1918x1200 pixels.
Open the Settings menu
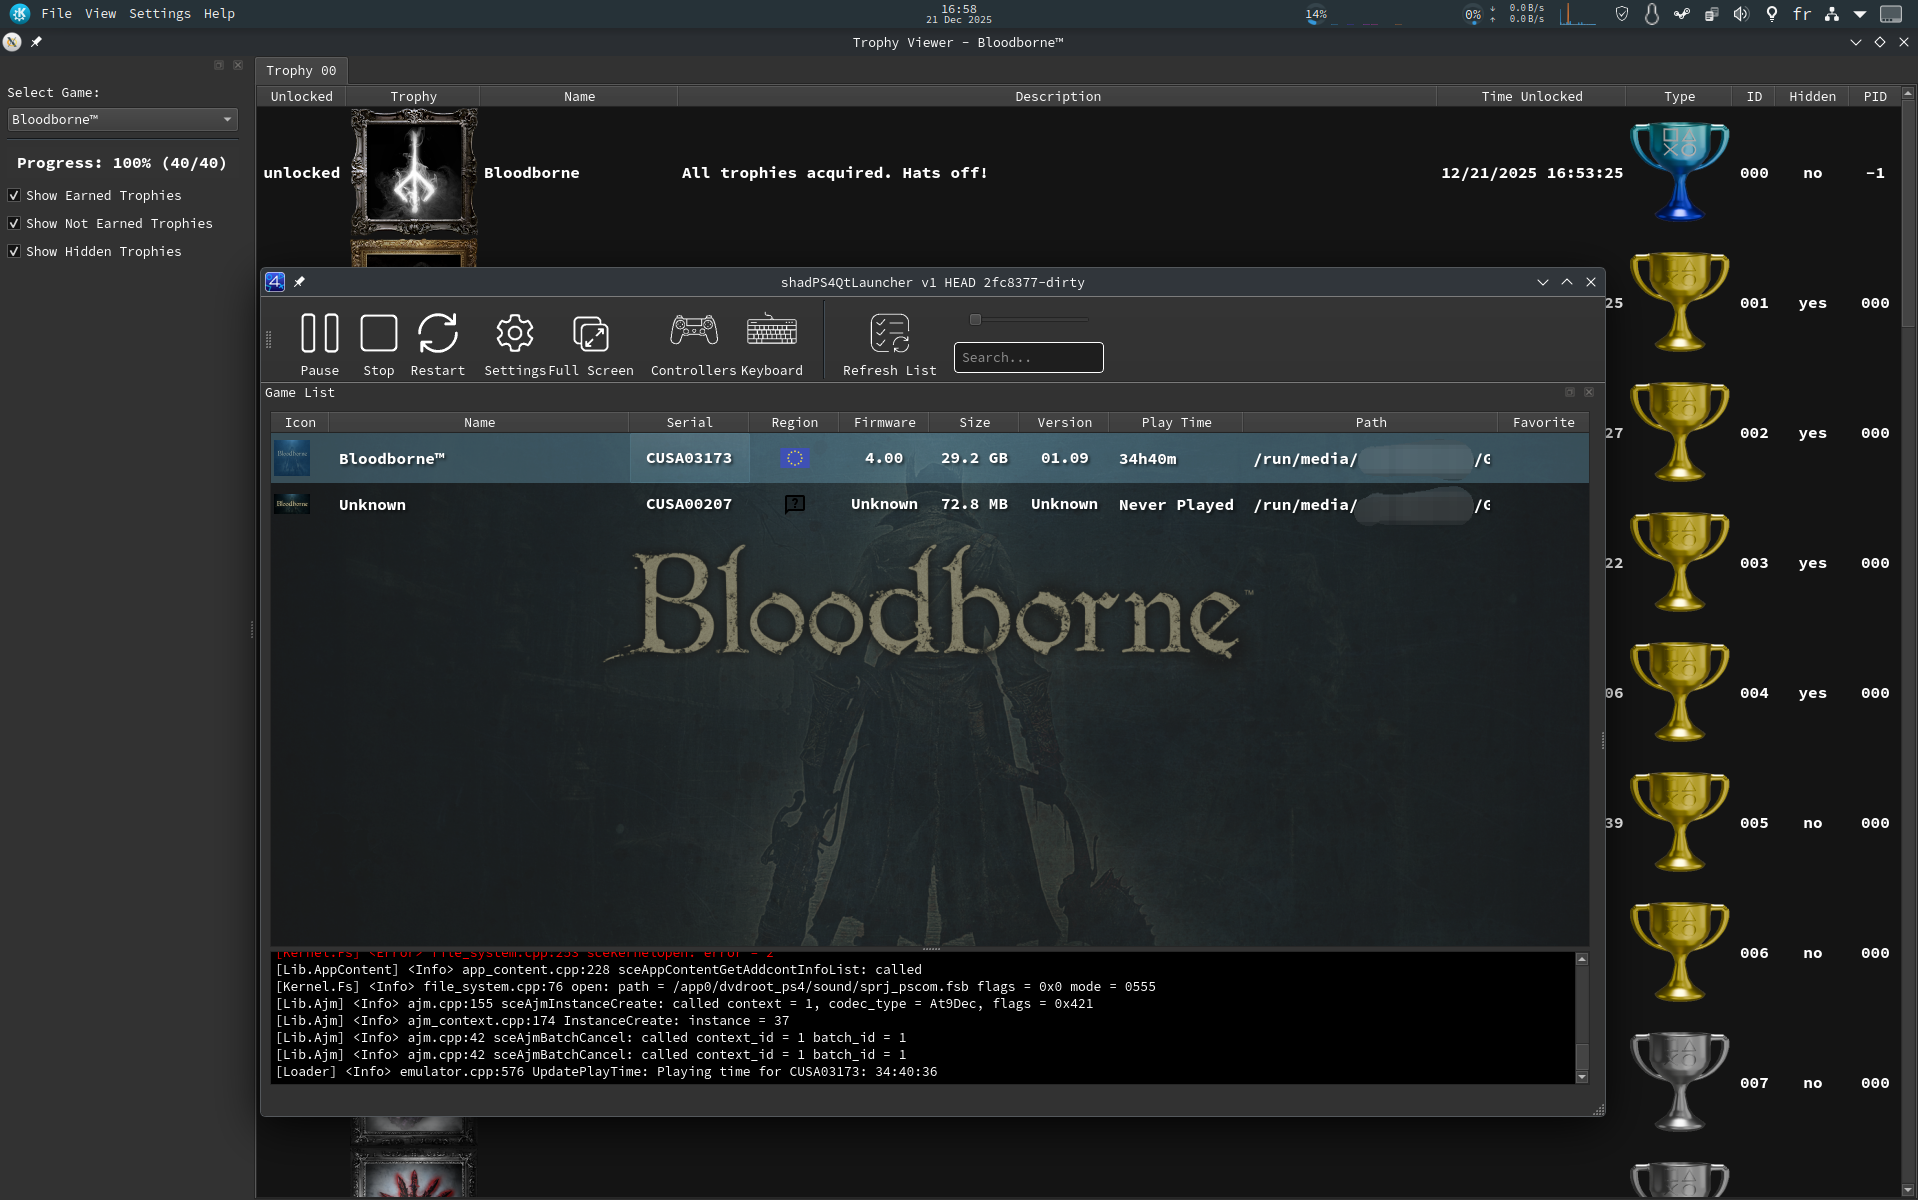tap(159, 13)
